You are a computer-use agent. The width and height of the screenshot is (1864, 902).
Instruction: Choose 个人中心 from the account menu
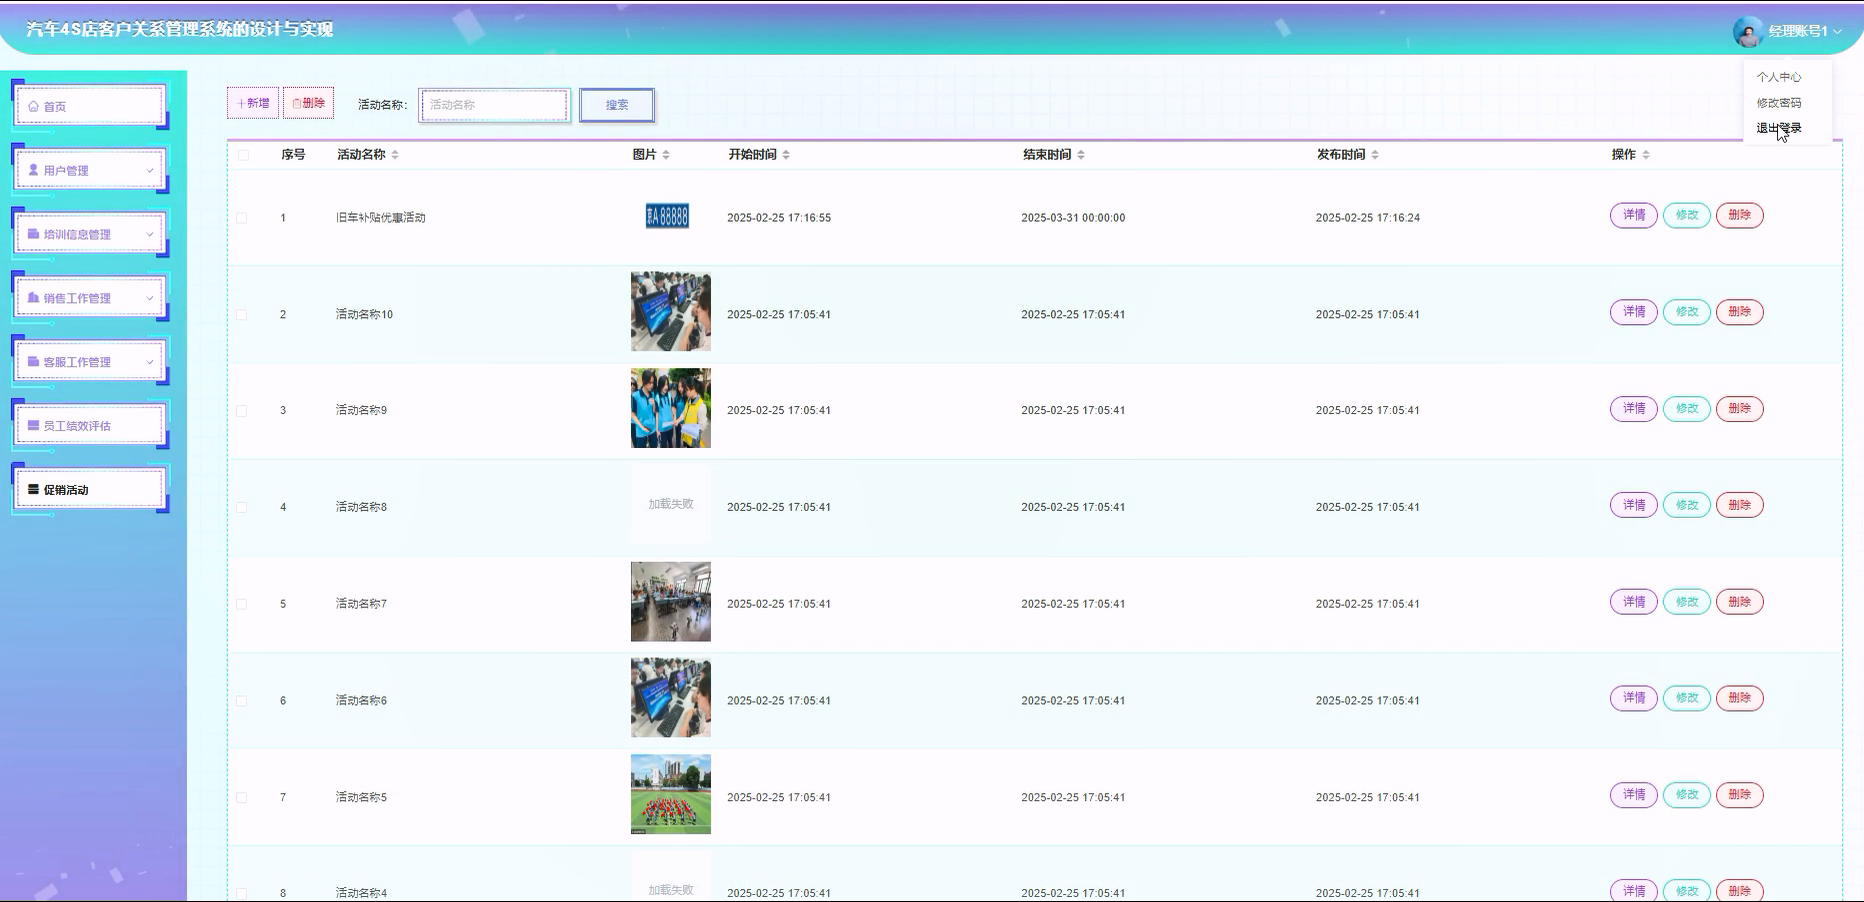coord(1779,77)
